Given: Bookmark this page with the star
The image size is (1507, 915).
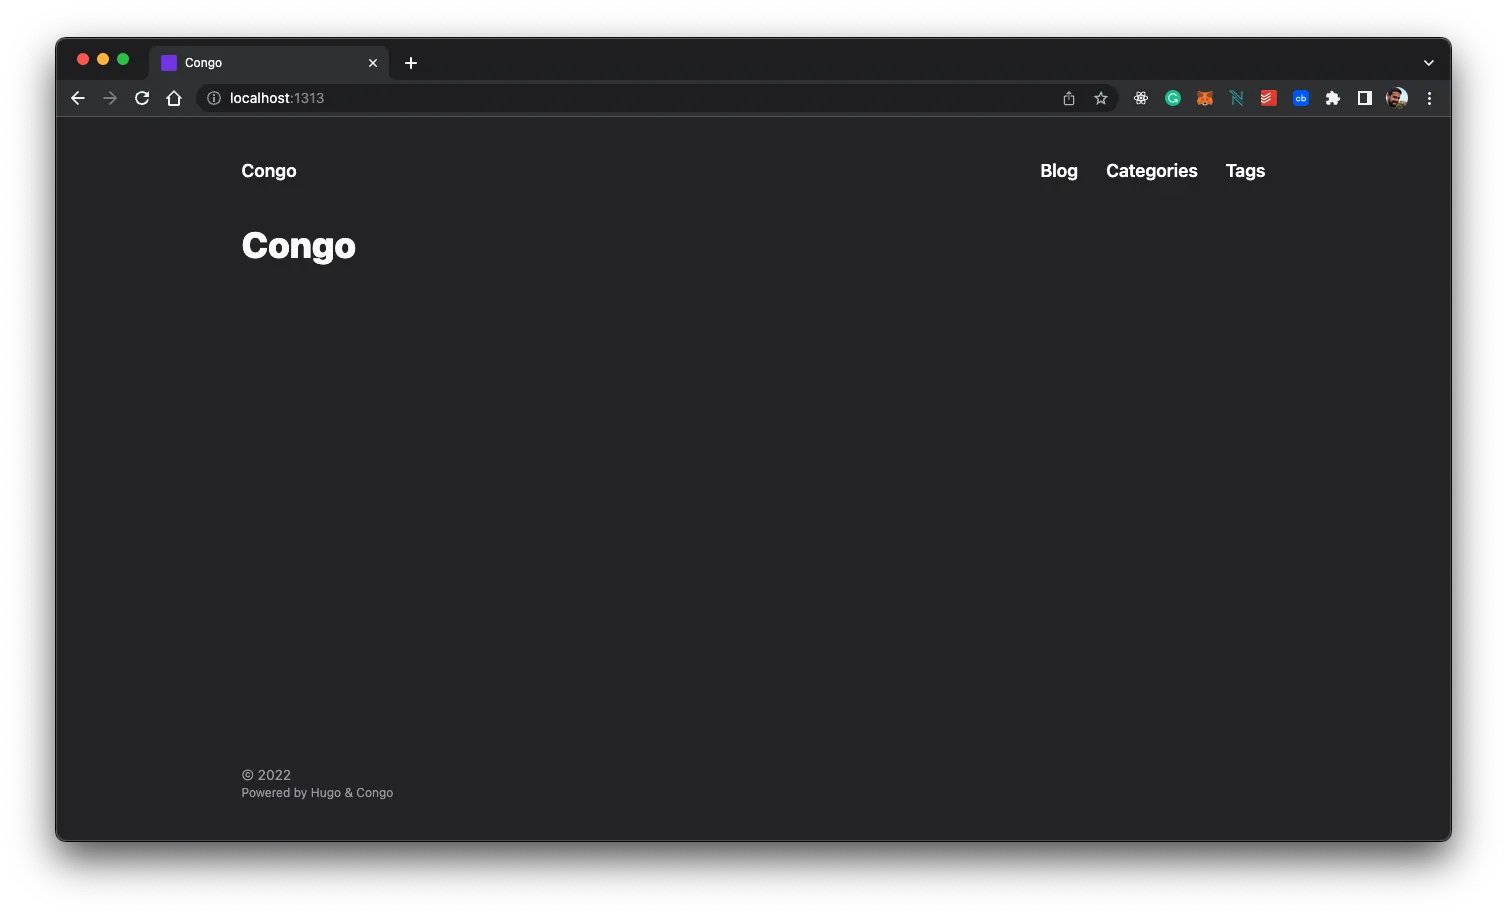Looking at the screenshot, I should point(1101,98).
